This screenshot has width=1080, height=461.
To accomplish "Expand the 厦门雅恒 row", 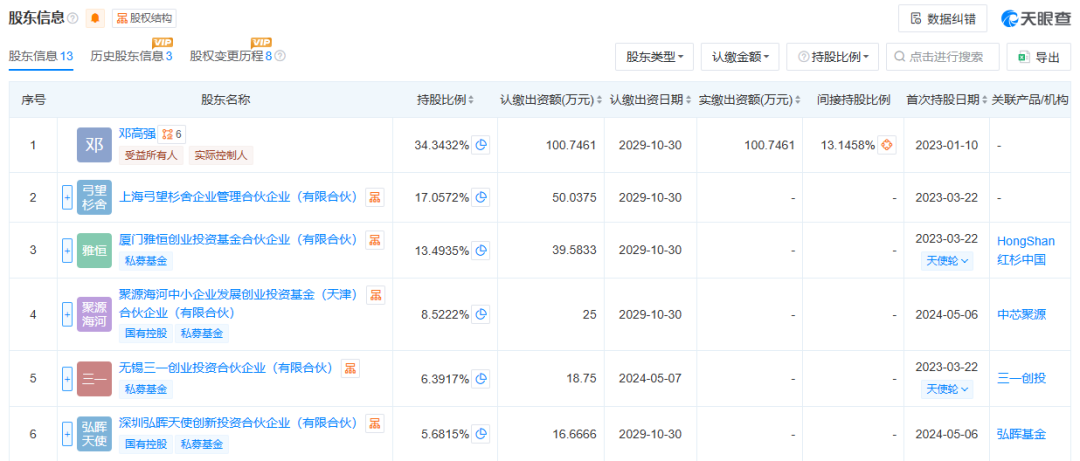I will point(68,250).
